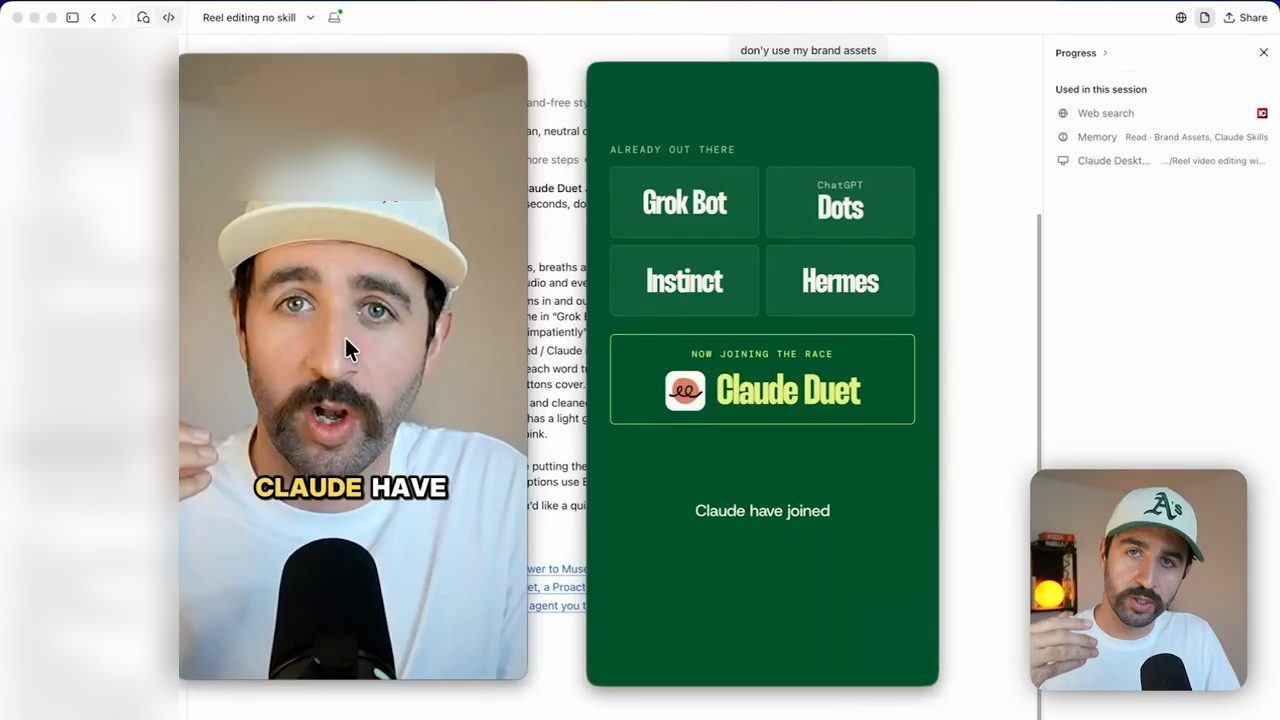
Task: Click the Grok Bot card
Action: tap(685, 202)
